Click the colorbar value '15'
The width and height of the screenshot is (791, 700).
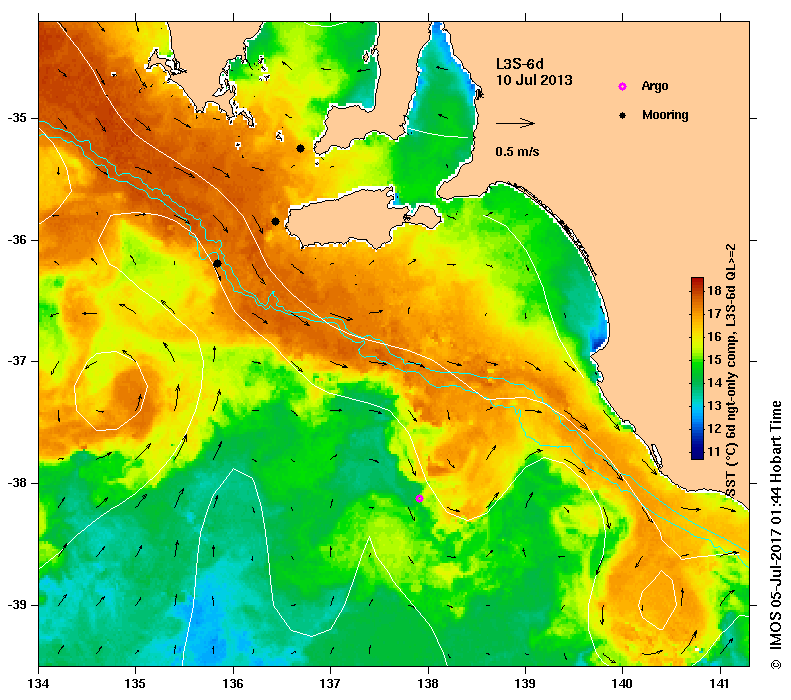pyautogui.click(x=714, y=360)
